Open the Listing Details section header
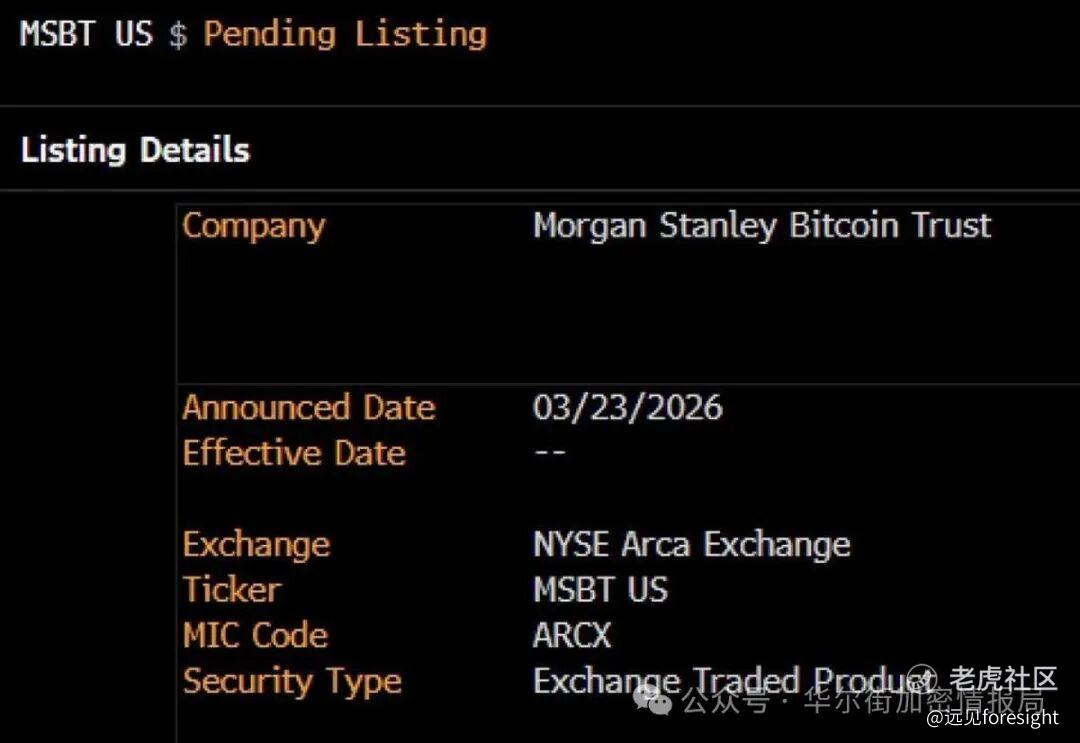1080x743 pixels. click(x=135, y=150)
